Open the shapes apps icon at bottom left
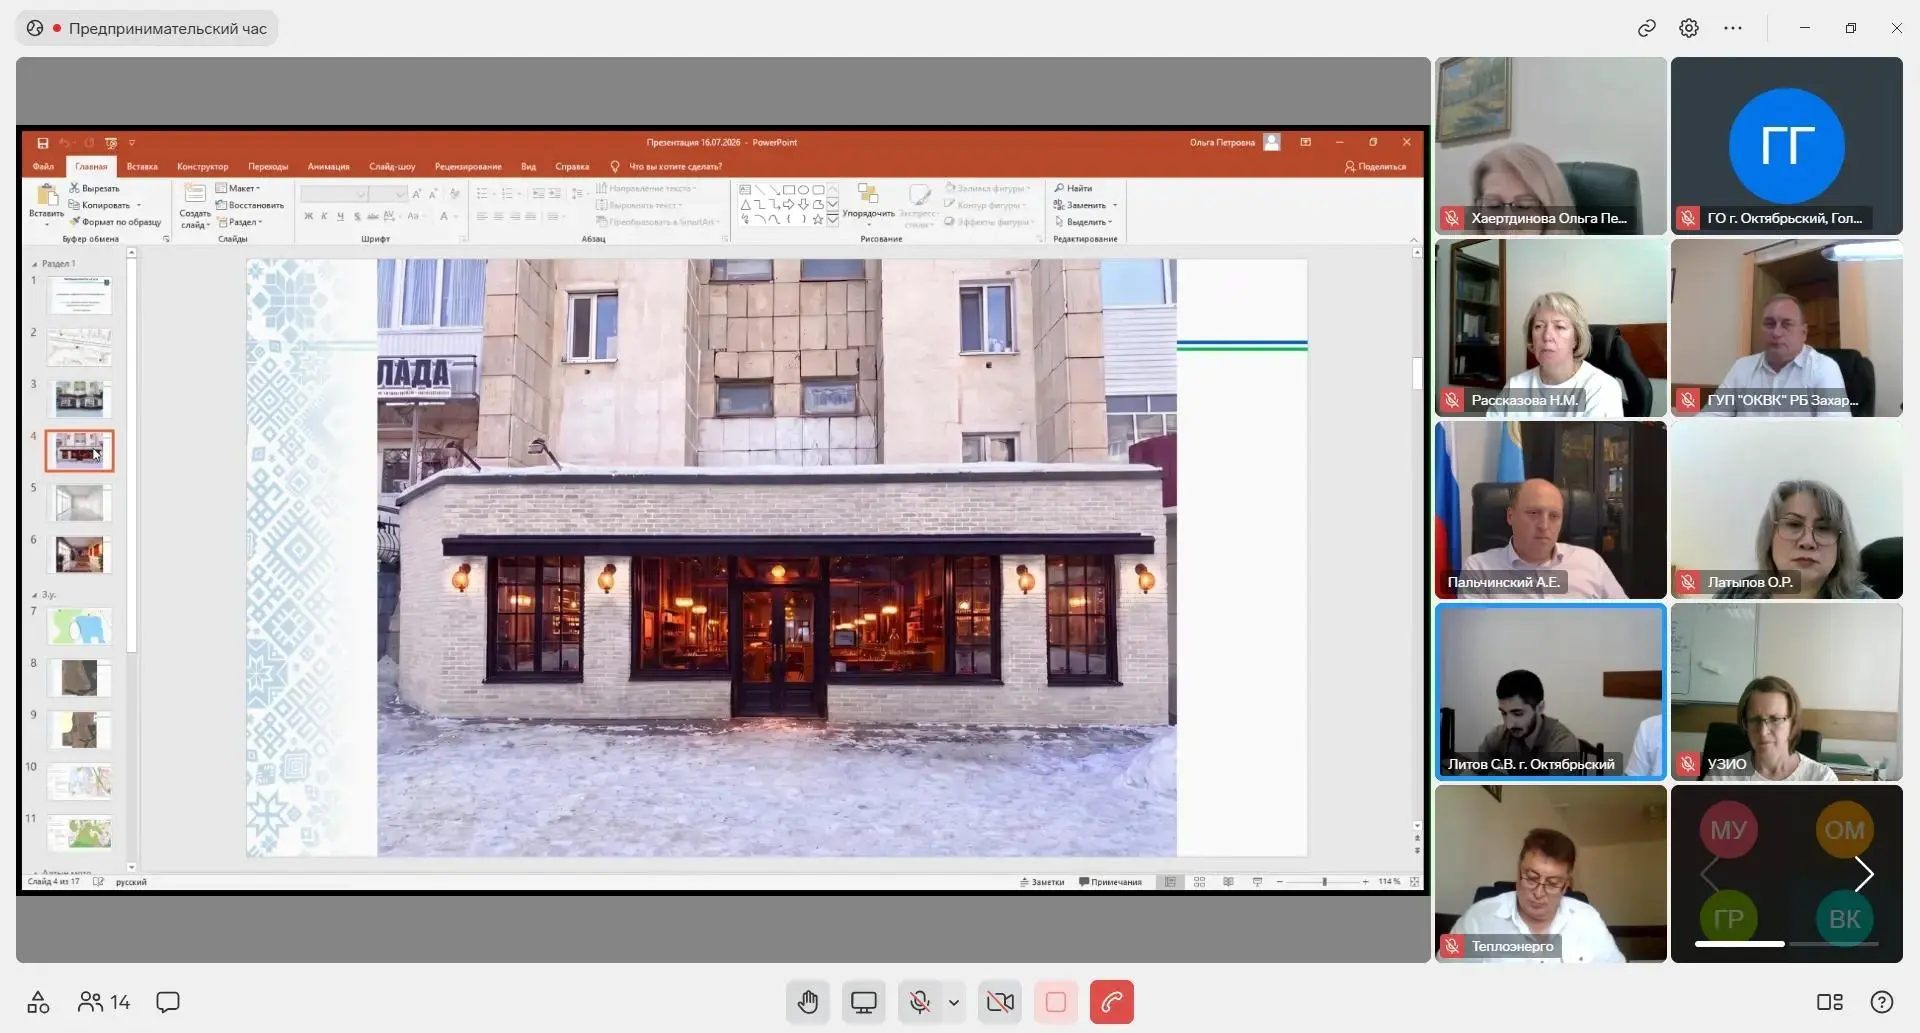This screenshot has width=1920, height=1033. pyautogui.click(x=38, y=1002)
